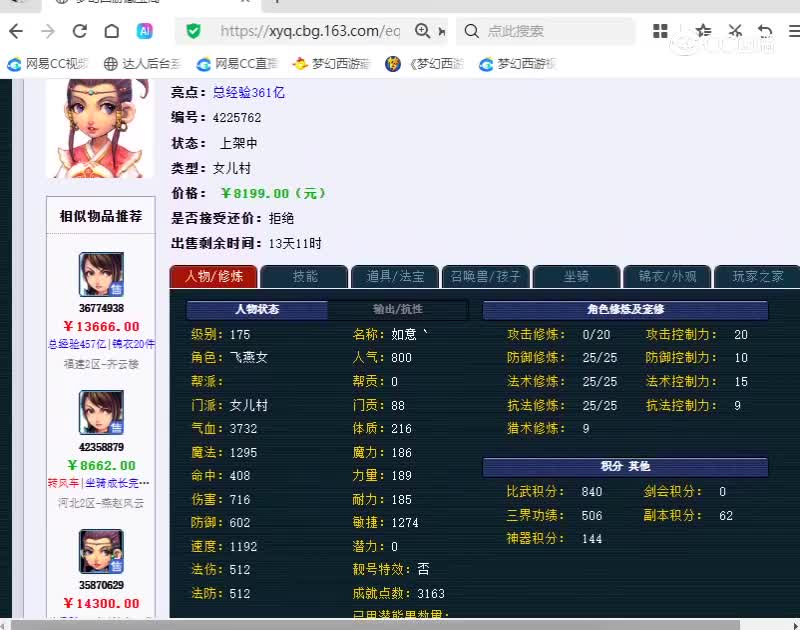Click the undo restore icon
This screenshot has height=630, width=800.
click(x=765, y=31)
